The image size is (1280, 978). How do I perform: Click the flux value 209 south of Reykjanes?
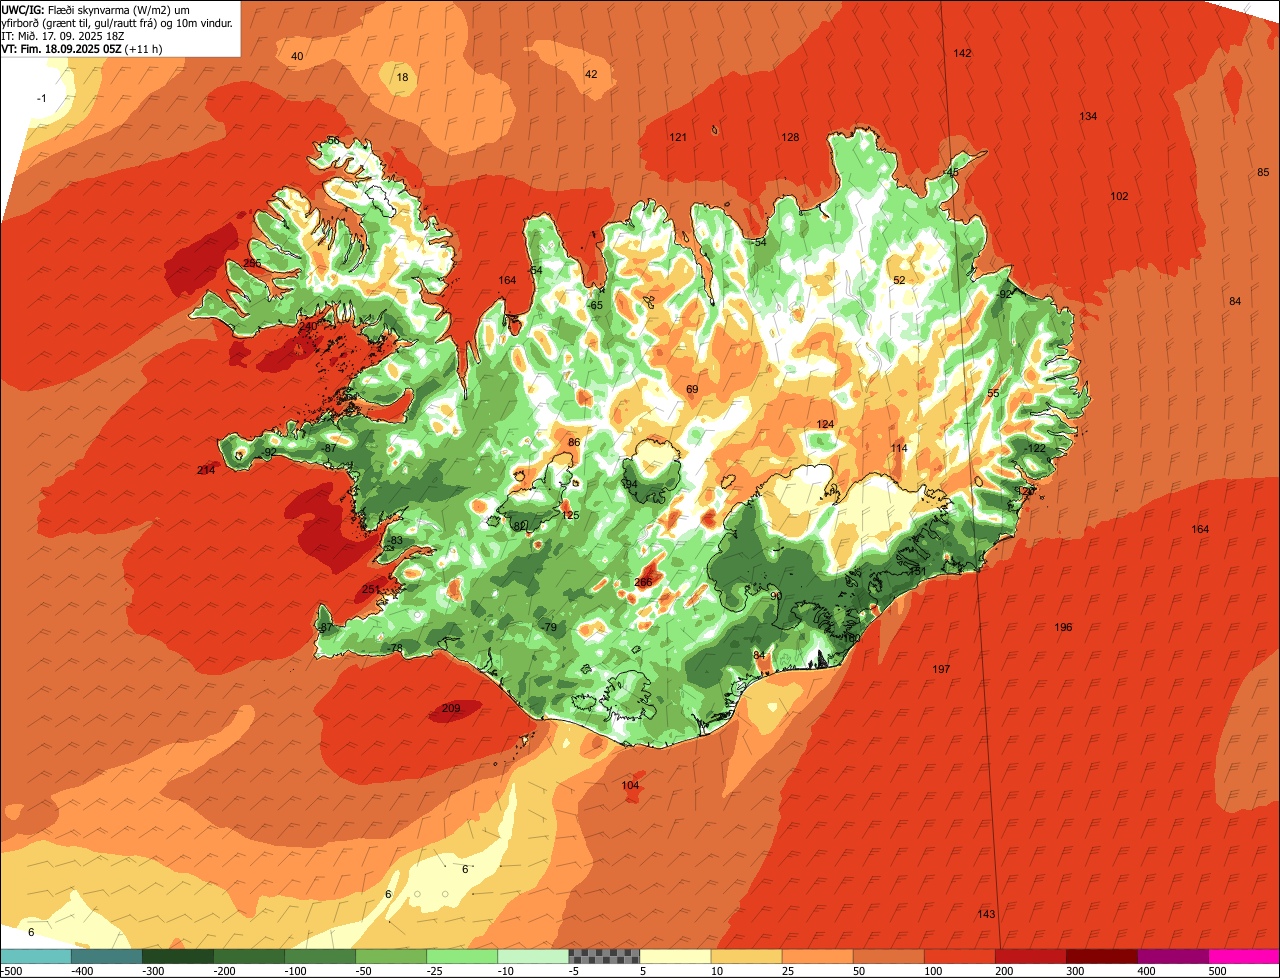[451, 709]
